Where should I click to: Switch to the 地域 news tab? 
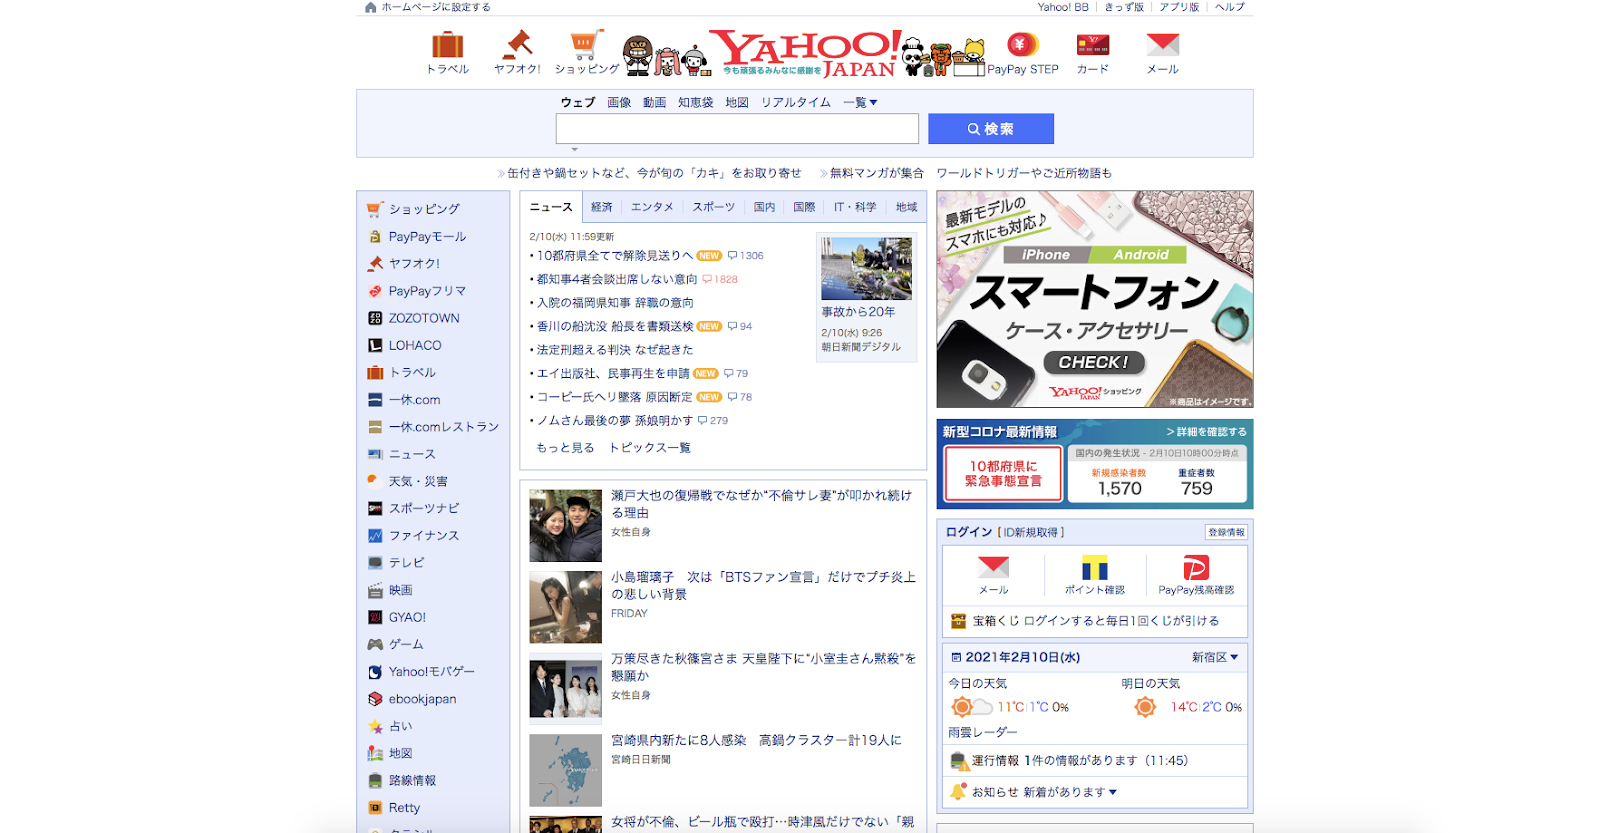tap(907, 207)
